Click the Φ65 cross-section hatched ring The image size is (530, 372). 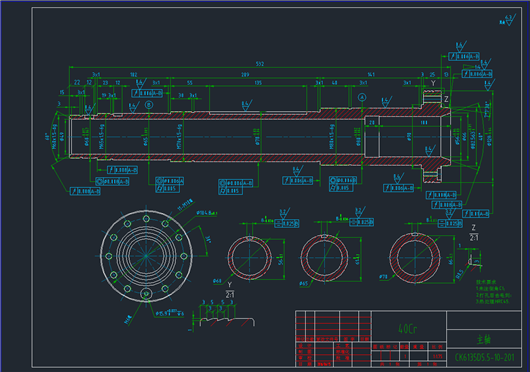(x=324, y=258)
